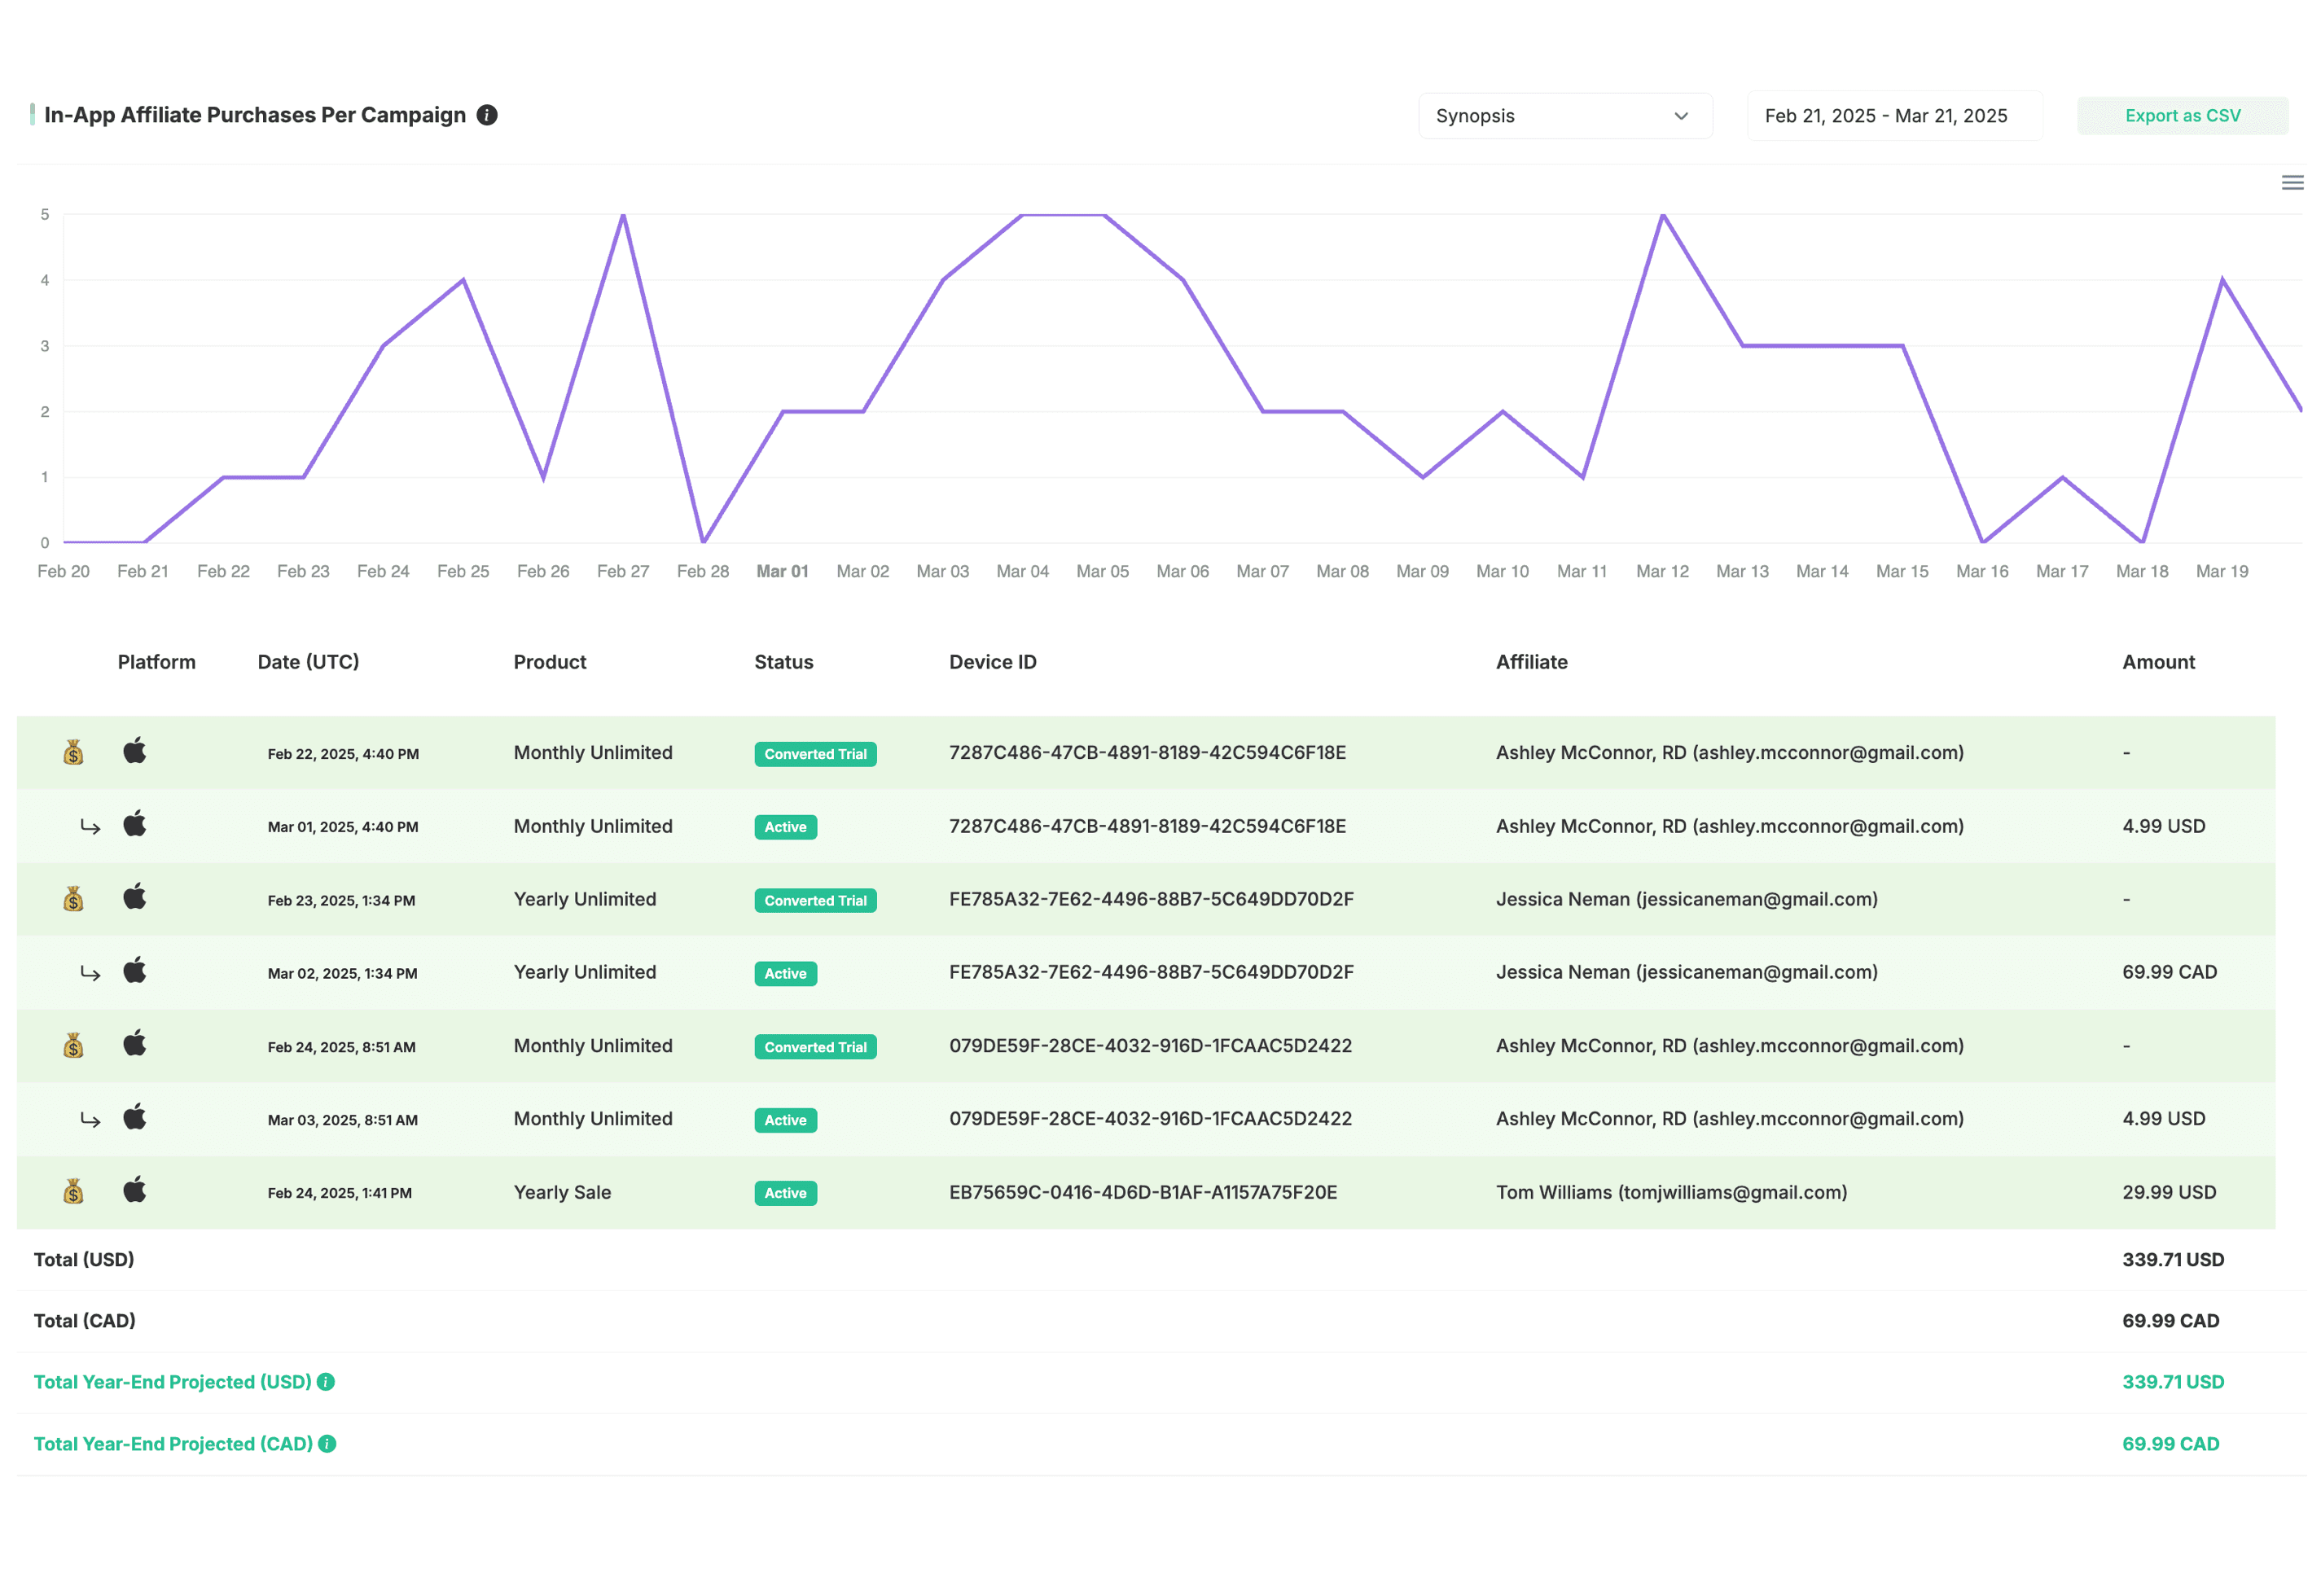Open the Synopsis dropdown
The height and width of the screenshot is (1596, 2321).
[x=1565, y=116]
